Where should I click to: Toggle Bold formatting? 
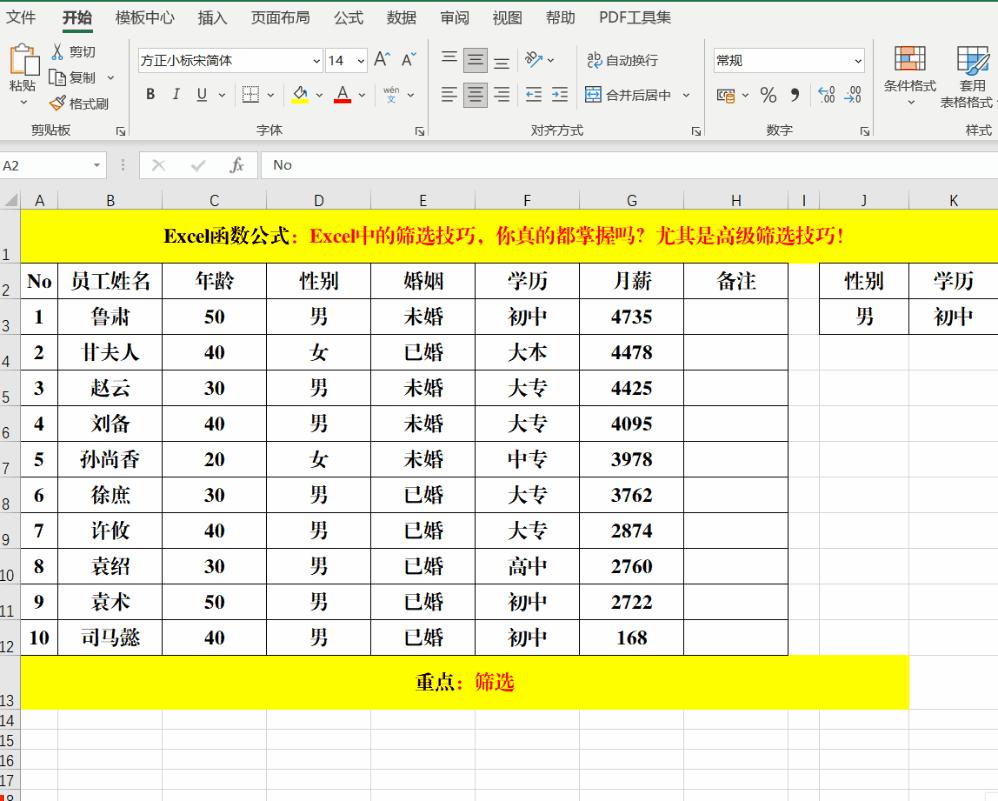click(150, 94)
